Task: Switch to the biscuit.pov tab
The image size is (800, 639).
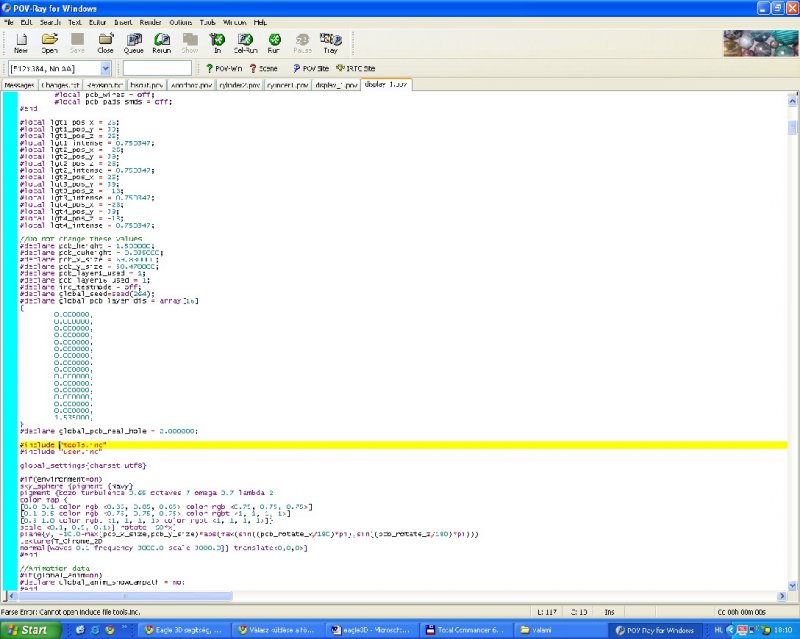Action: pos(146,85)
